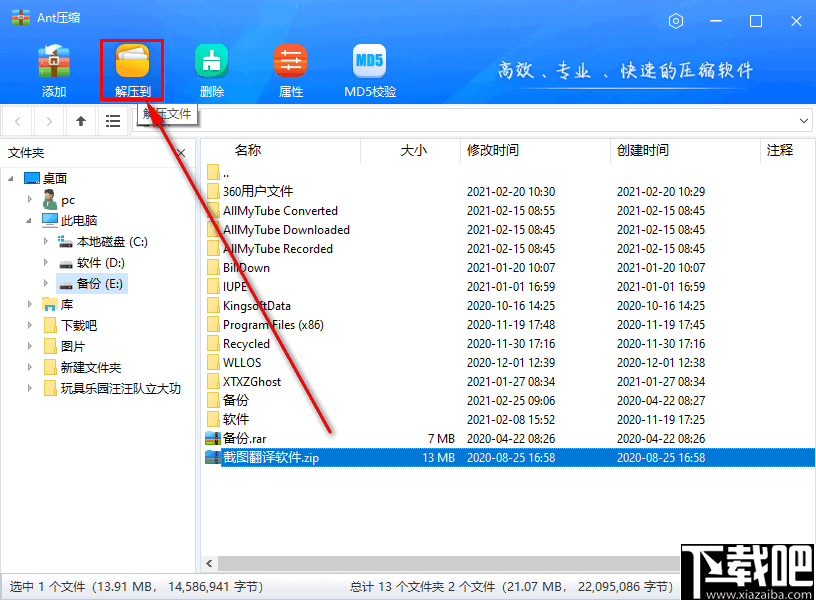Screen dimensions: 816x600
Task: Select the '..' parent folder row
Action: pyautogui.click(x=508, y=173)
